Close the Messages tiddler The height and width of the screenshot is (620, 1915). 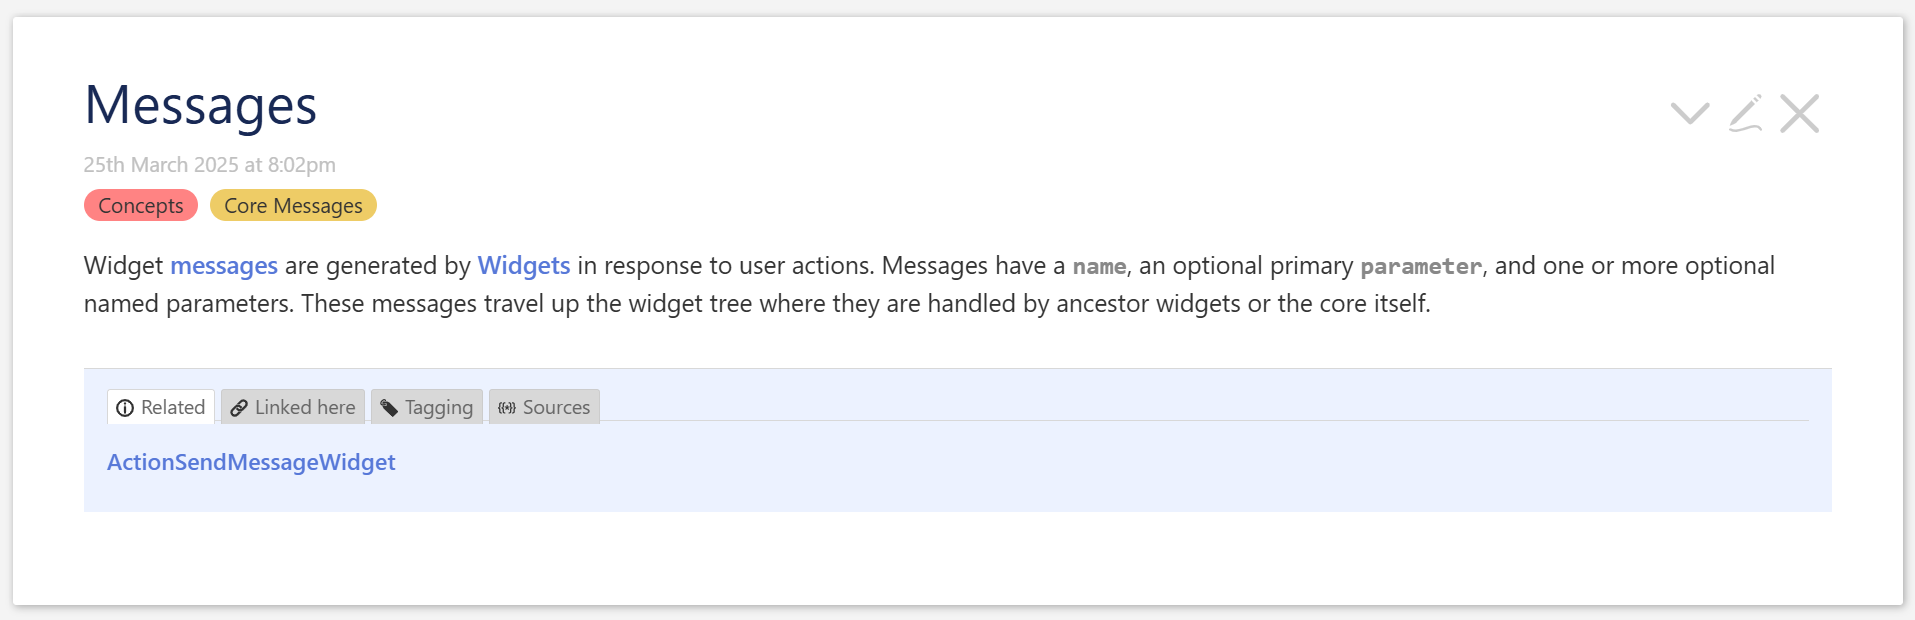click(1800, 113)
